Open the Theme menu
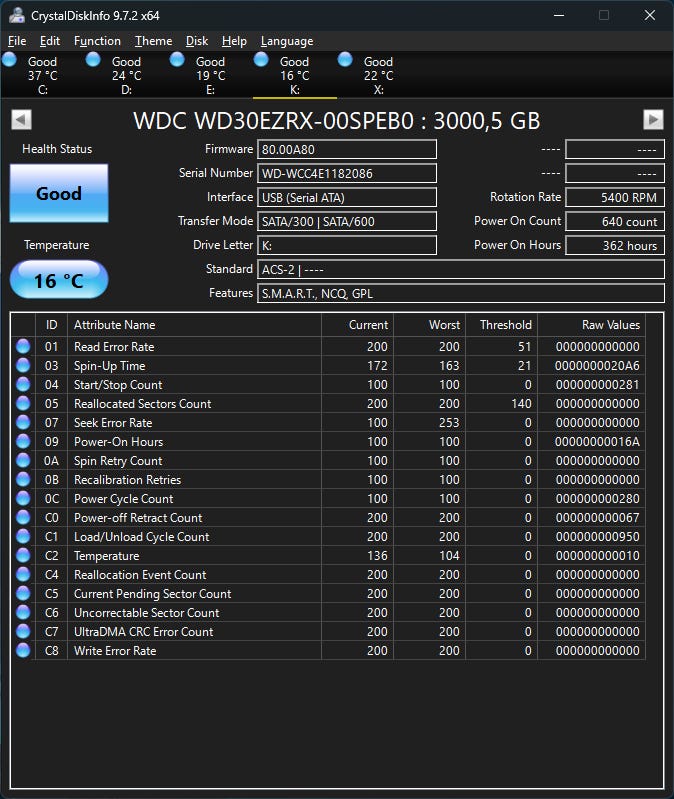The height and width of the screenshot is (799, 674). coord(153,41)
